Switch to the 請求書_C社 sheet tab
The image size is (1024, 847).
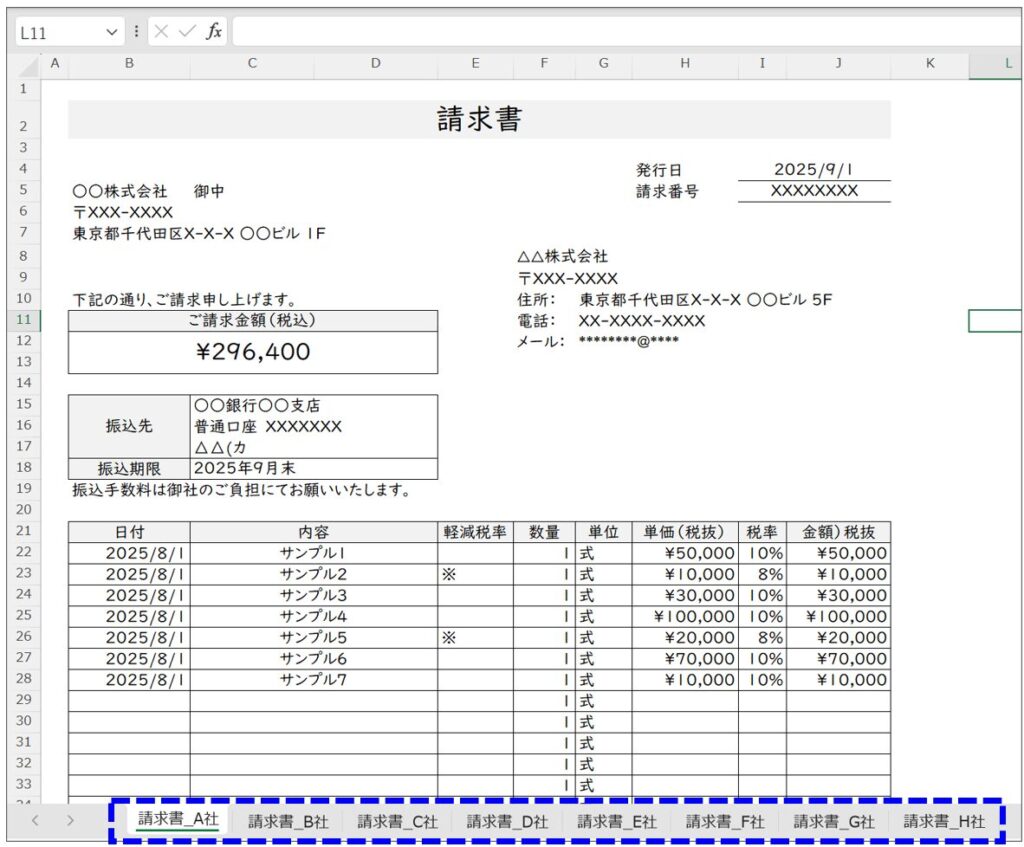(x=397, y=822)
